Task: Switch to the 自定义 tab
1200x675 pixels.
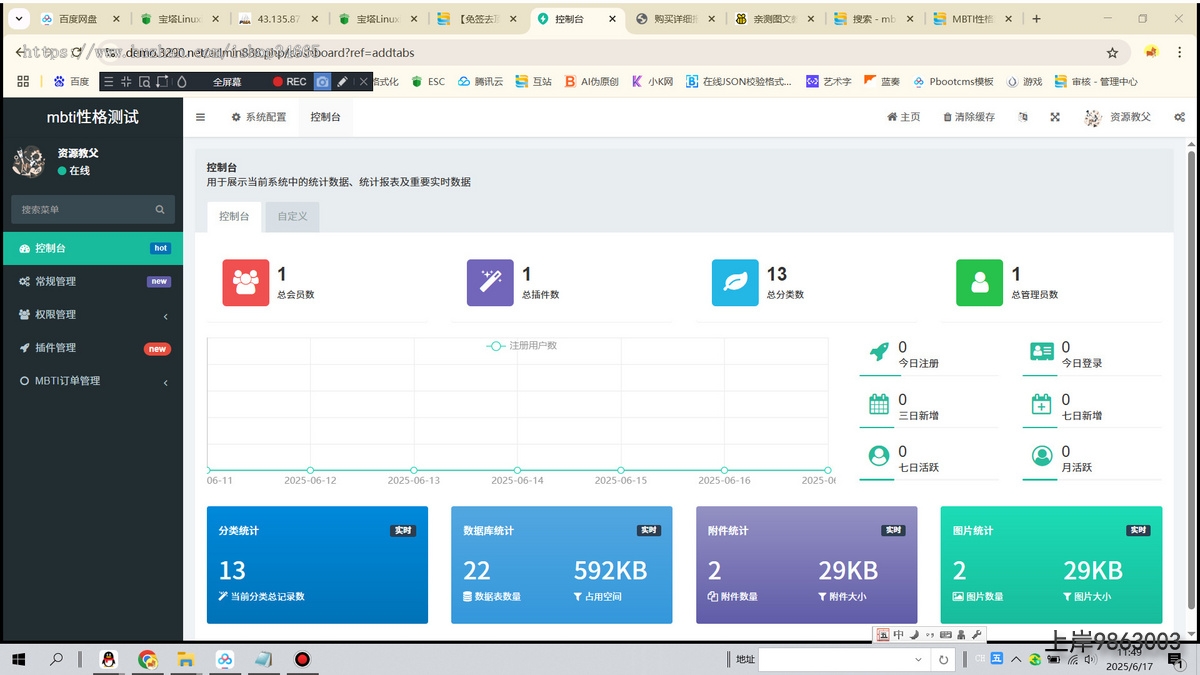Action: pos(292,216)
